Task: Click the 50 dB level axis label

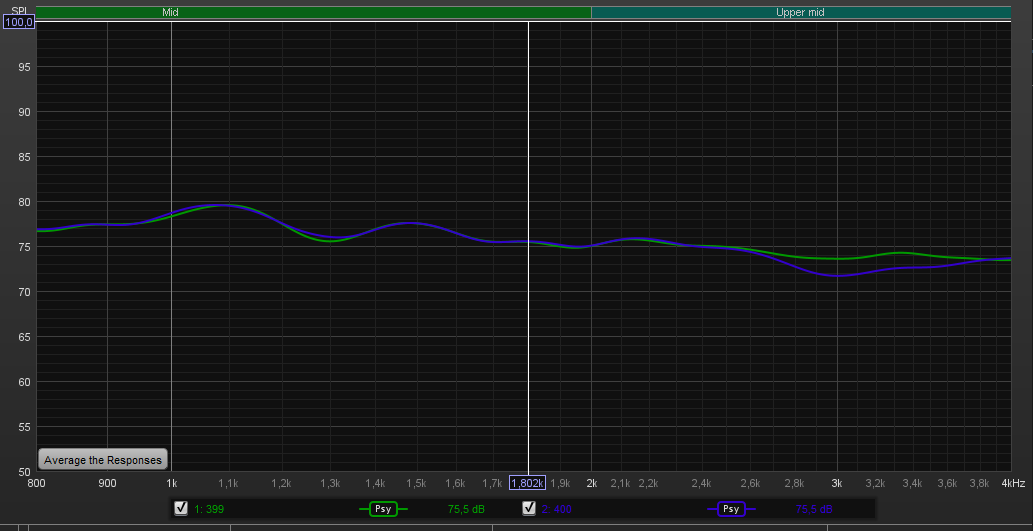Action: (25, 472)
